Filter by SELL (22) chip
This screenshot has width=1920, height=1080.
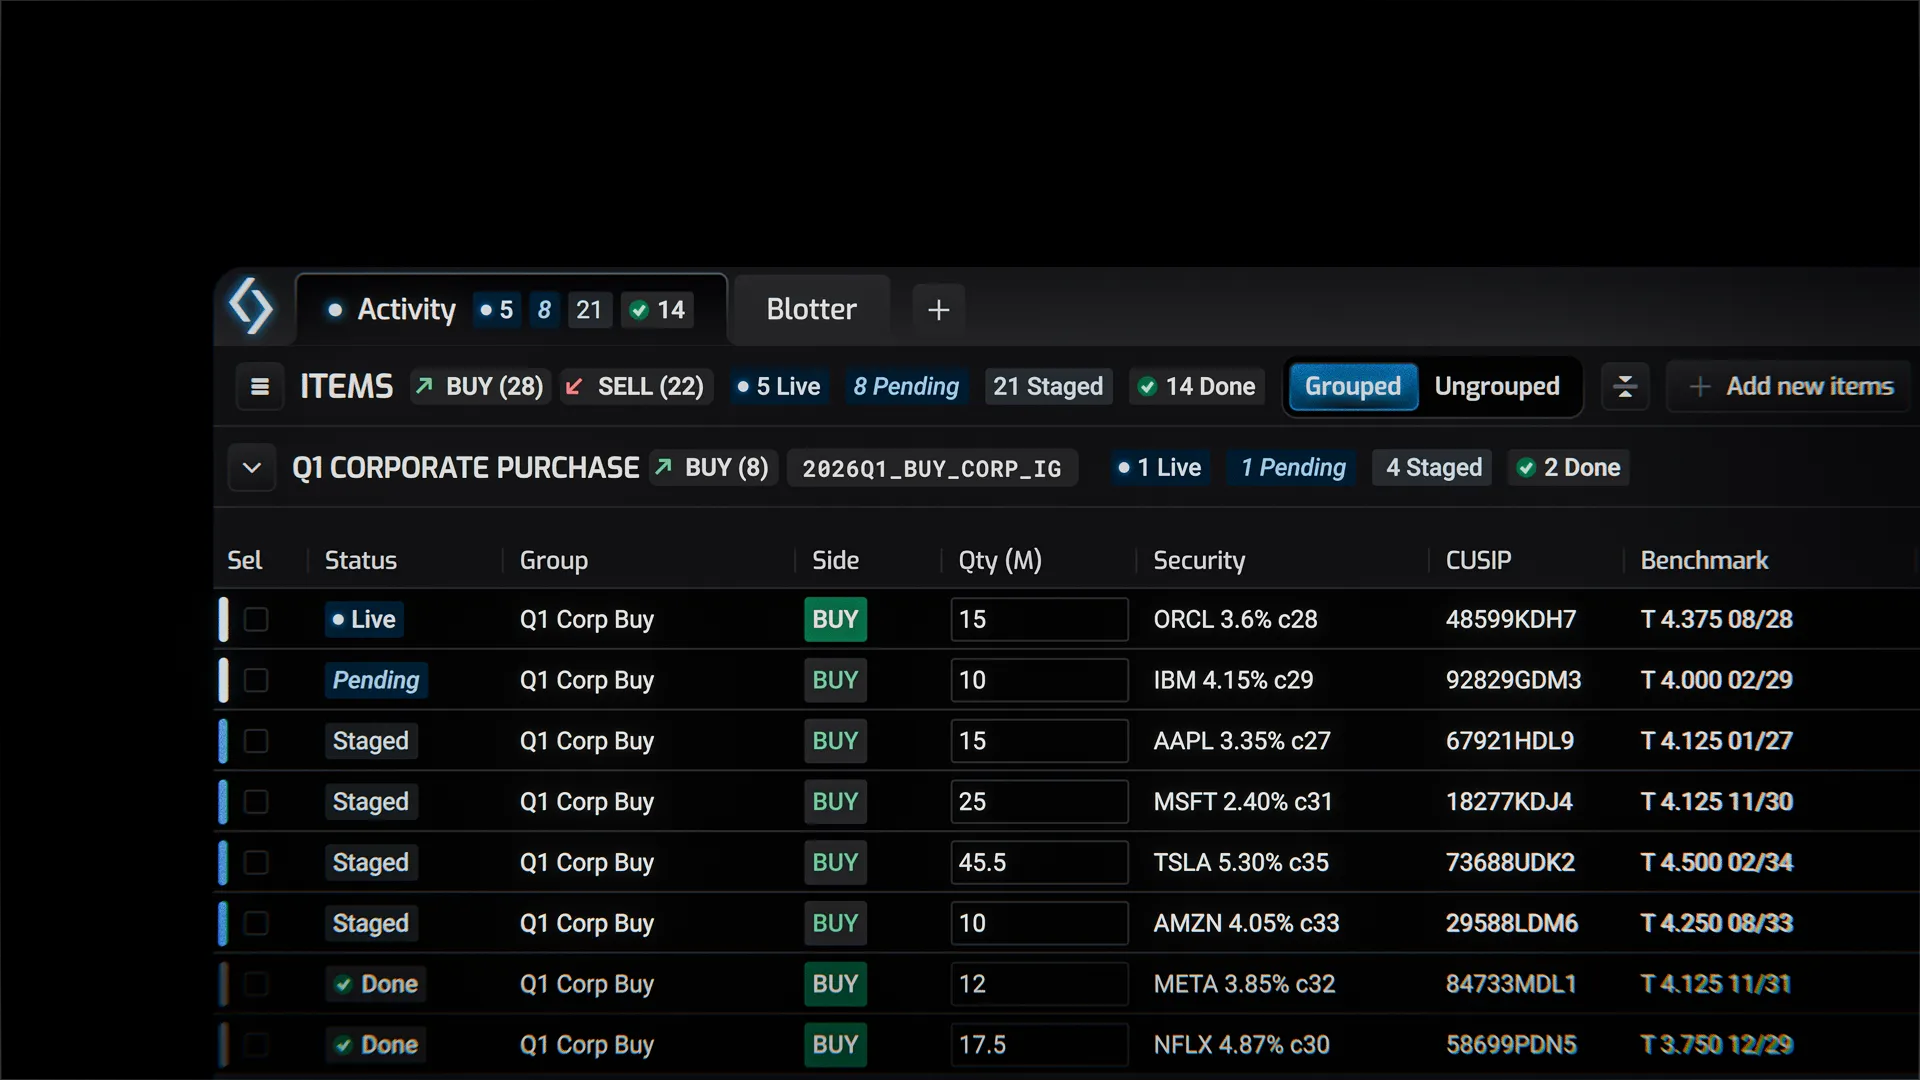point(636,387)
